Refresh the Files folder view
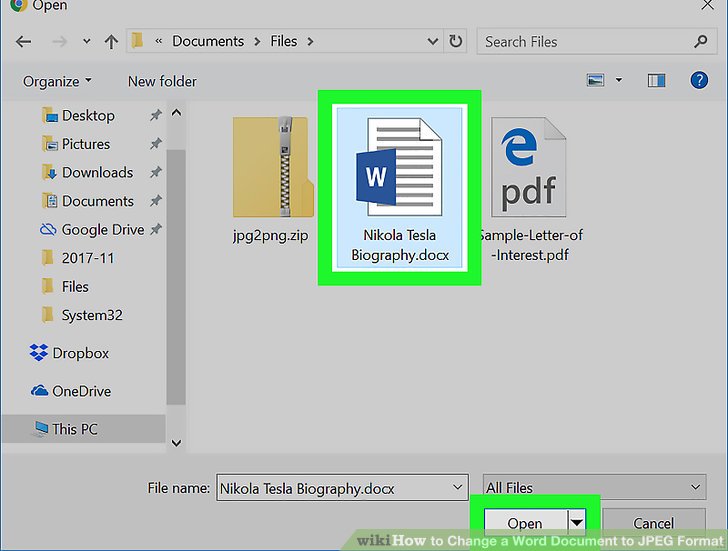The image size is (728, 551). click(x=455, y=42)
